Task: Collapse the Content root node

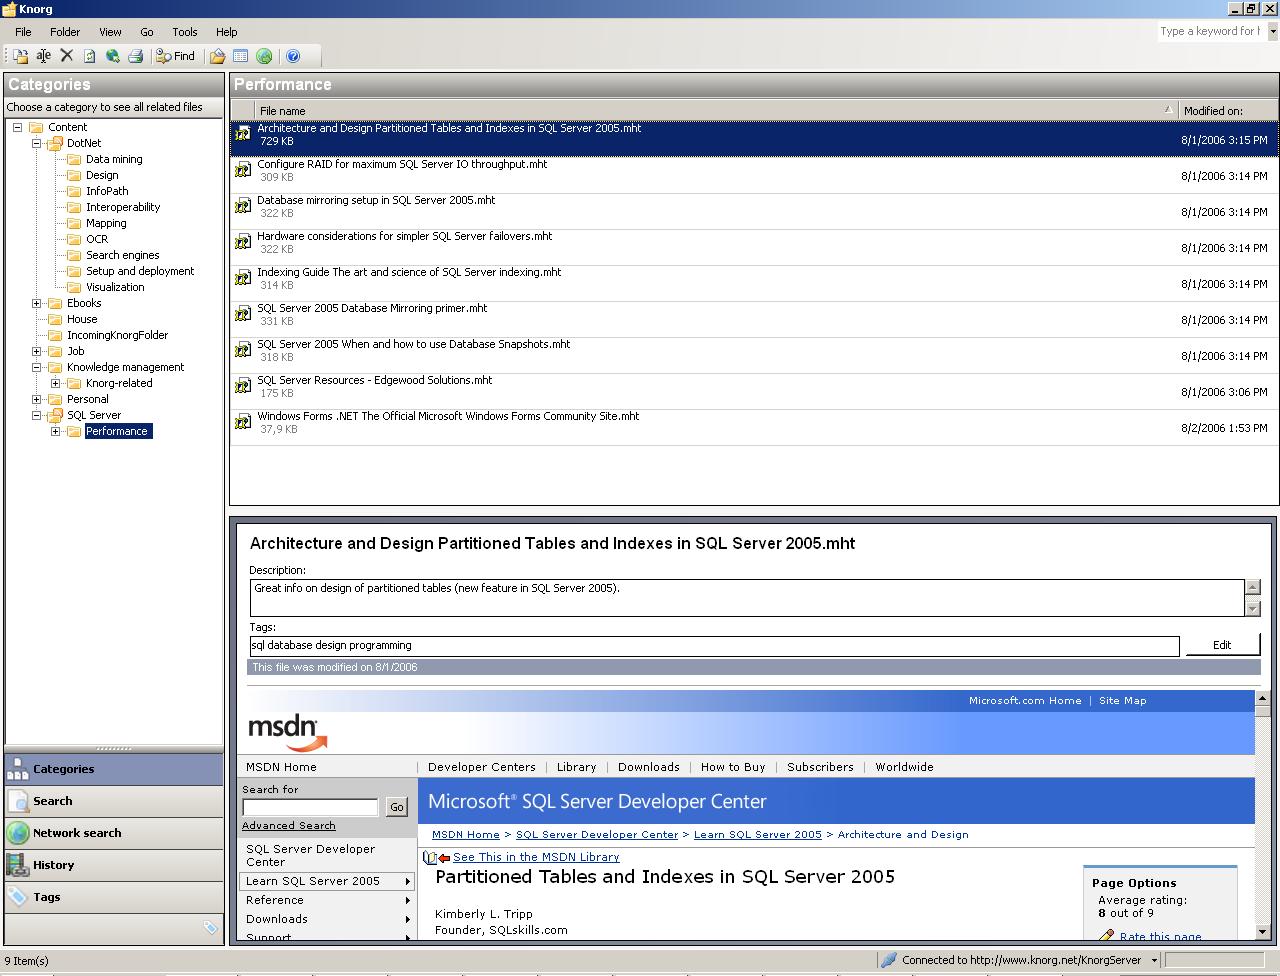Action: coord(17,127)
